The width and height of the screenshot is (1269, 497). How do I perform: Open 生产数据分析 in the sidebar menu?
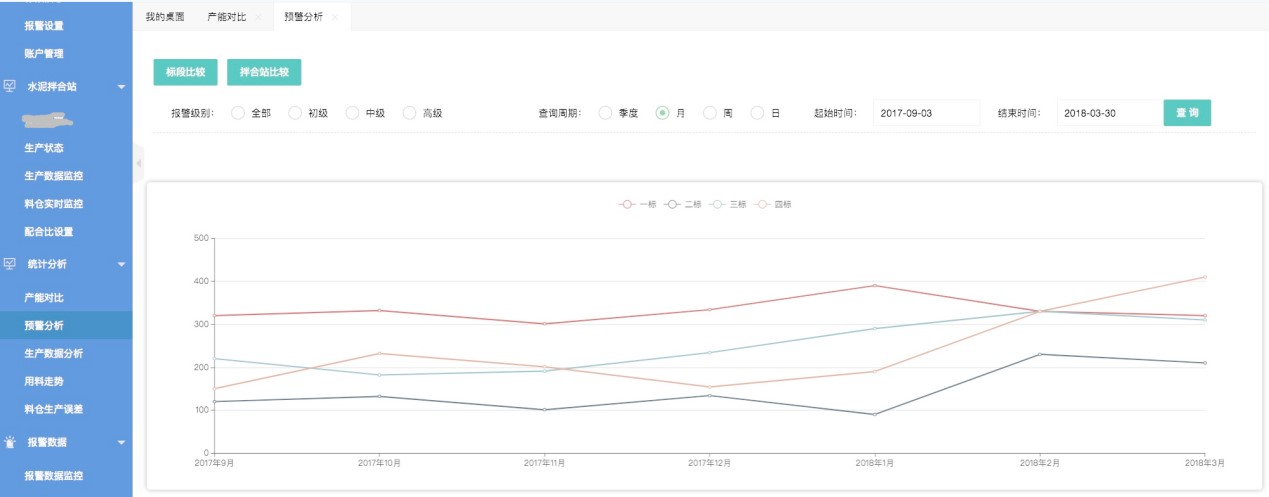pos(54,354)
